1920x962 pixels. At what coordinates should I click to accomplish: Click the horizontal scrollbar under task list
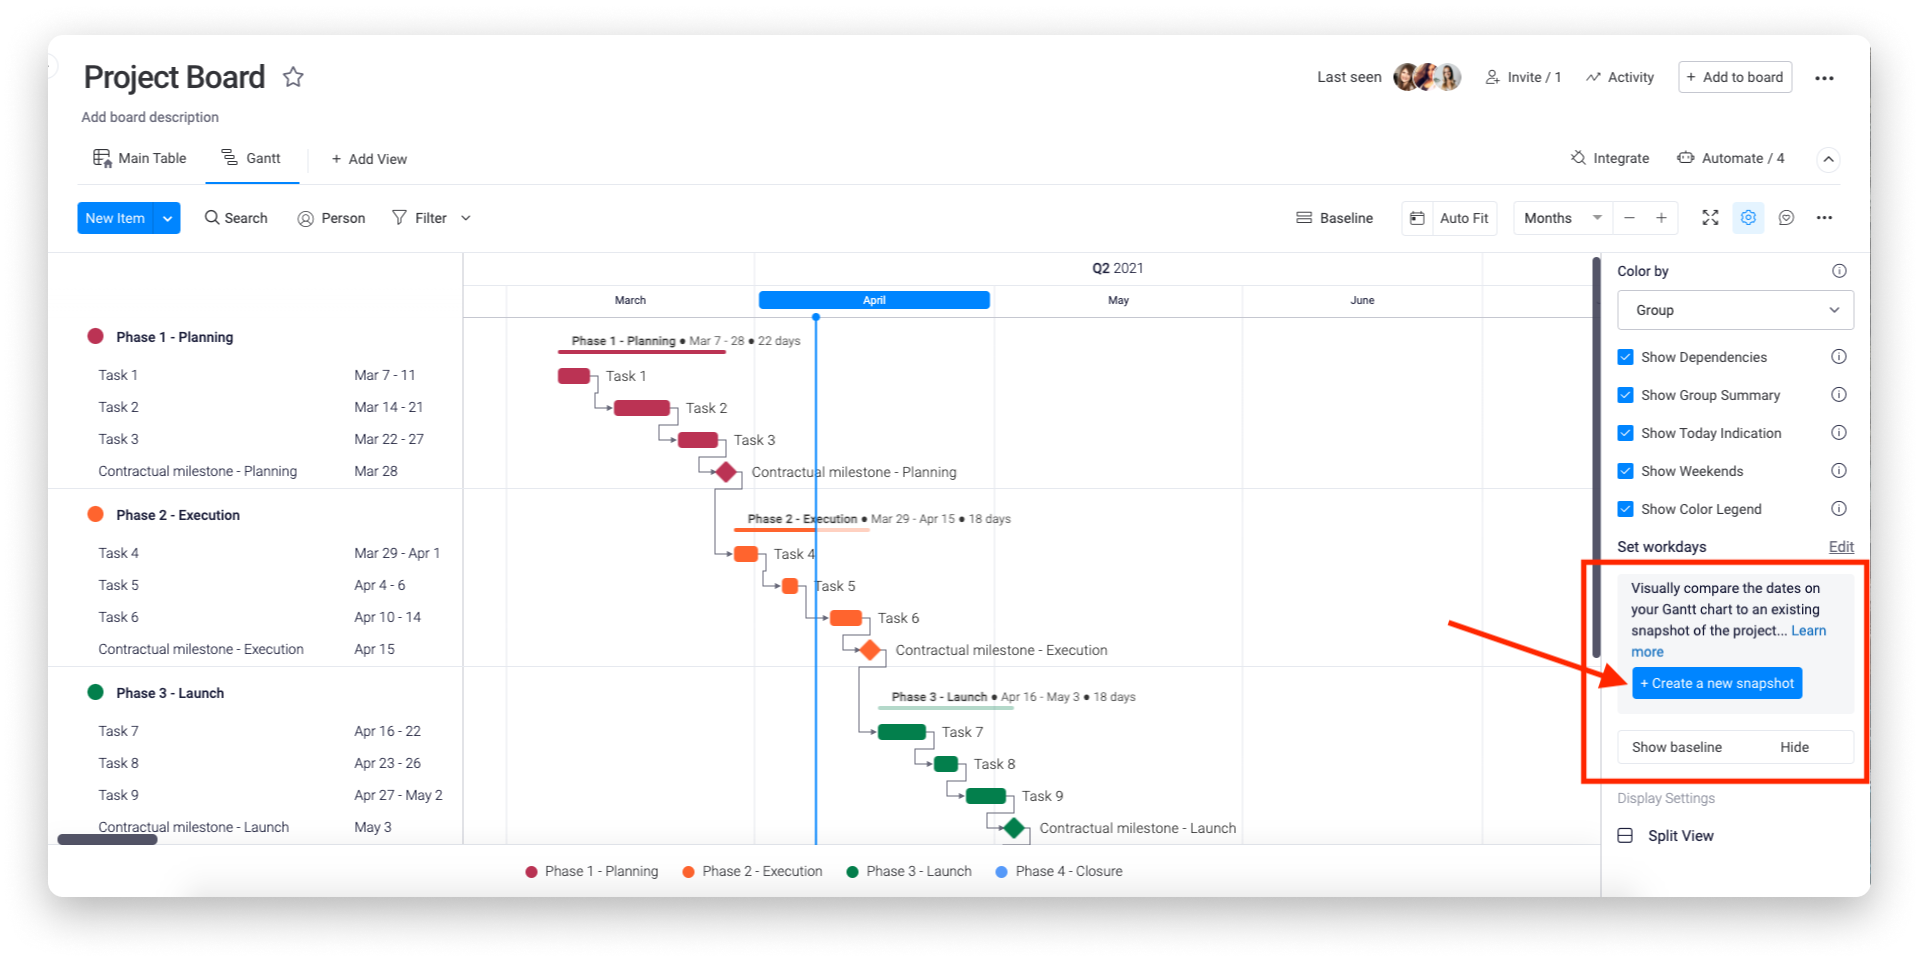click(x=107, y=840)
